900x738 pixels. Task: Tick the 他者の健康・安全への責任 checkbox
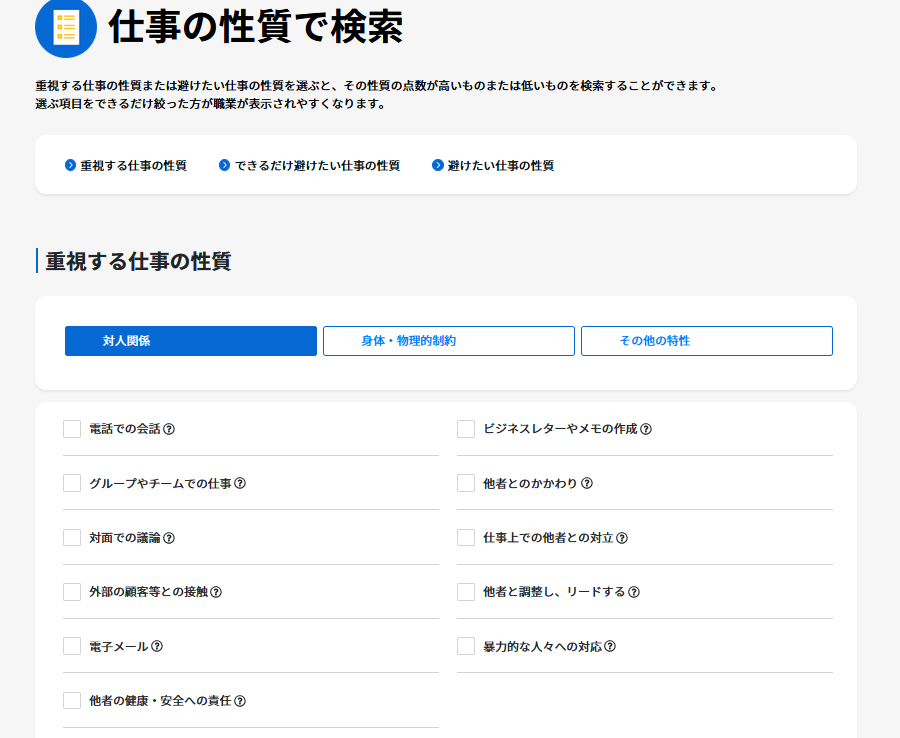click(72, 701)
